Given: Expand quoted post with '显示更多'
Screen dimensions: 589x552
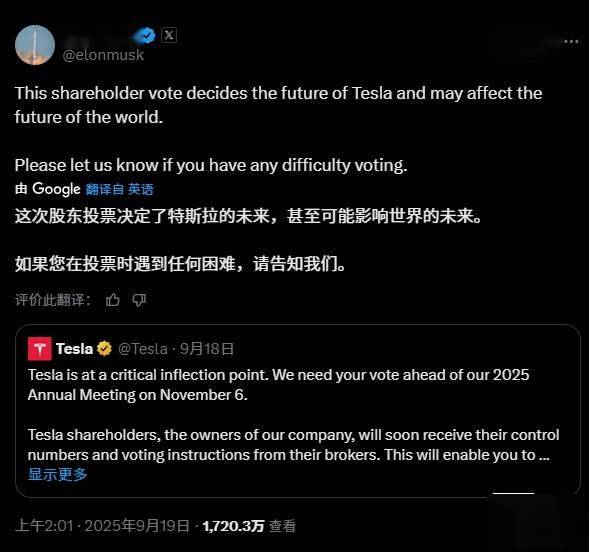Looking at the screenshot, I should coord(57,474).
